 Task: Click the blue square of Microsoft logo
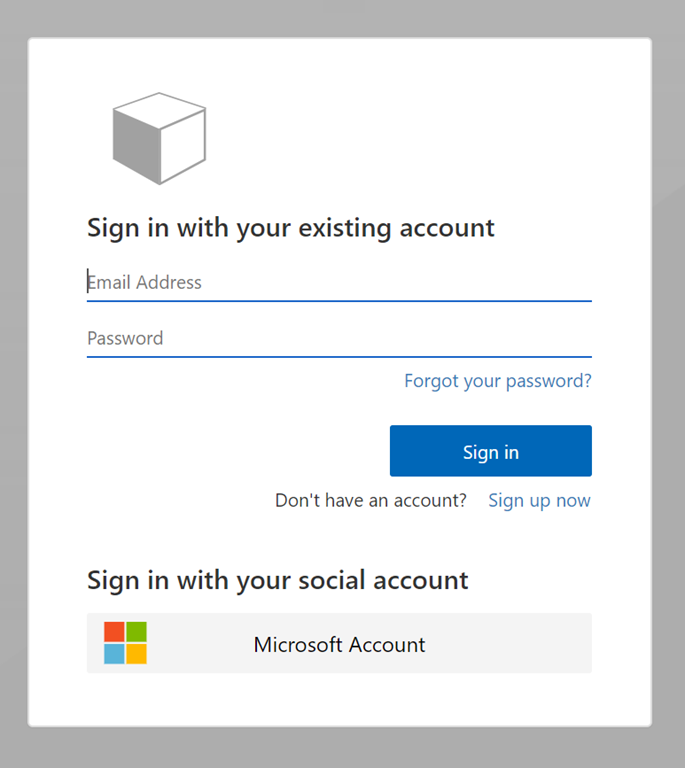click(114, 654)
